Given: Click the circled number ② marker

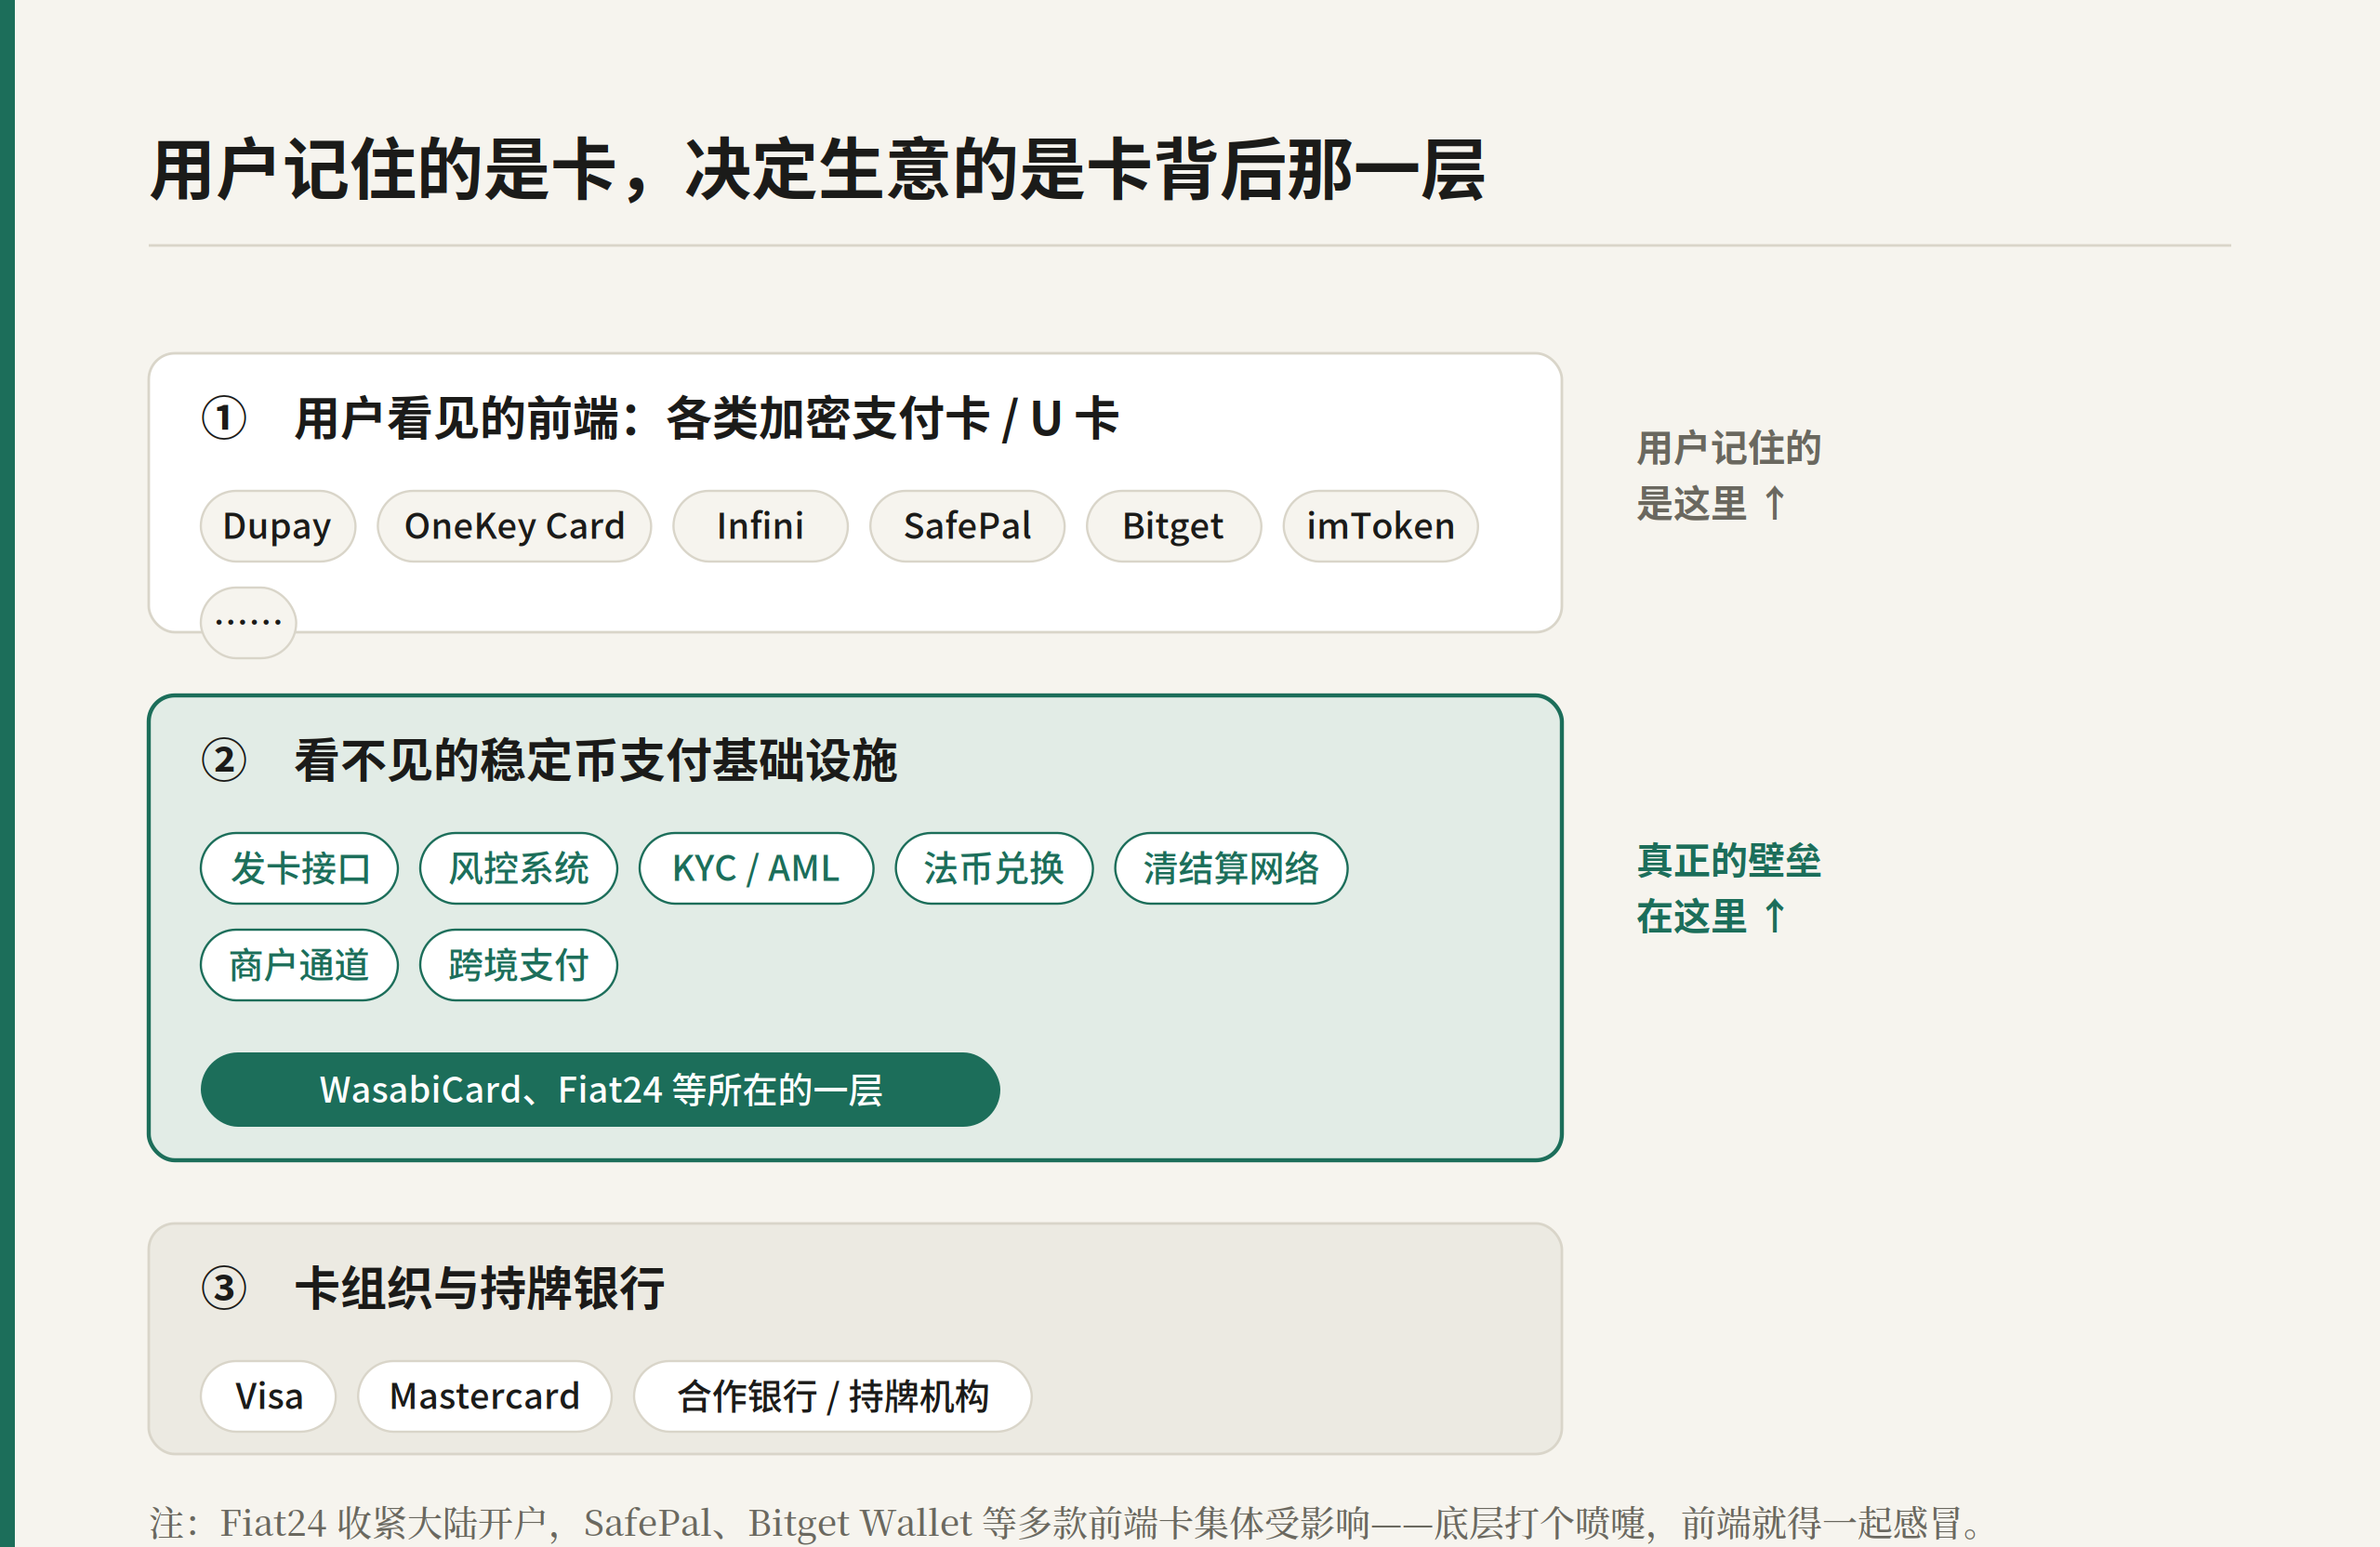Looking at the screenshot, I should click(224, 760).
